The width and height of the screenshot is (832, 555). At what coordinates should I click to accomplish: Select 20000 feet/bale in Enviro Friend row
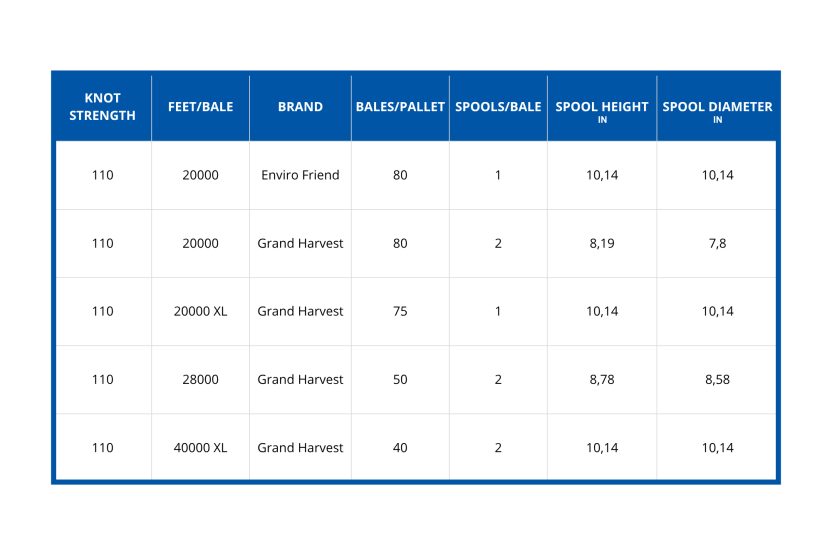(x=201, y=175)
